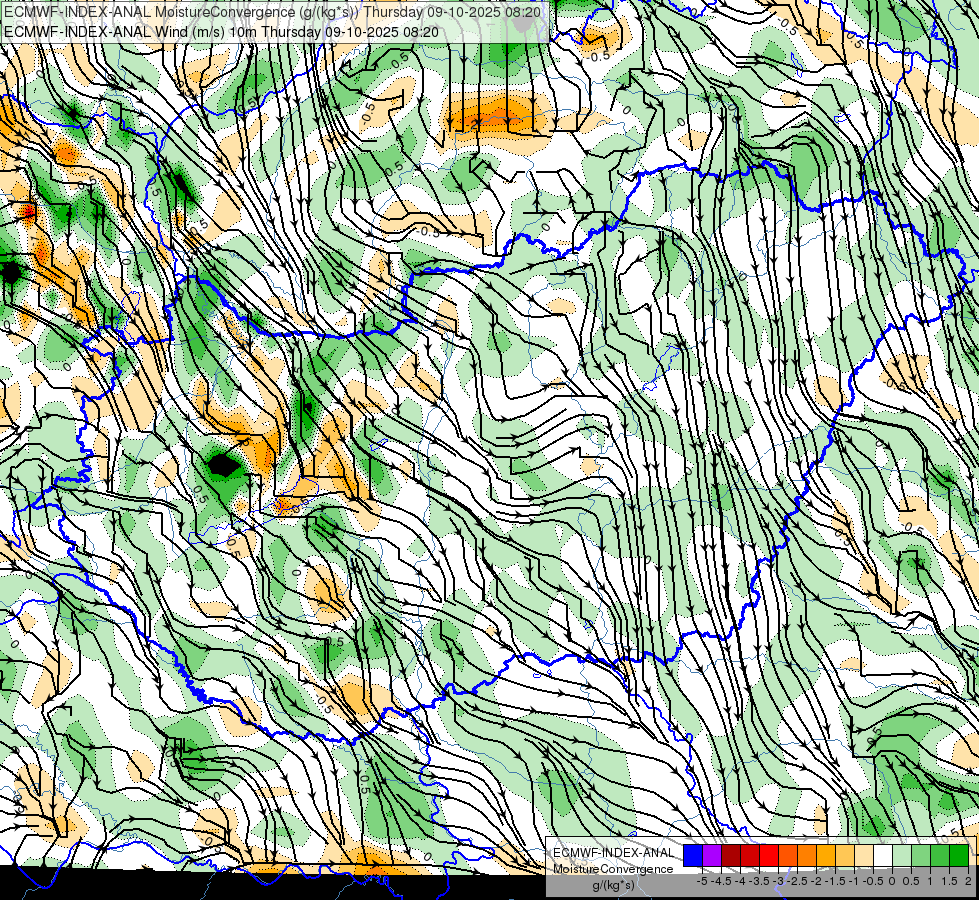Click the blue swatch in the legend

(x=693, y=856)
